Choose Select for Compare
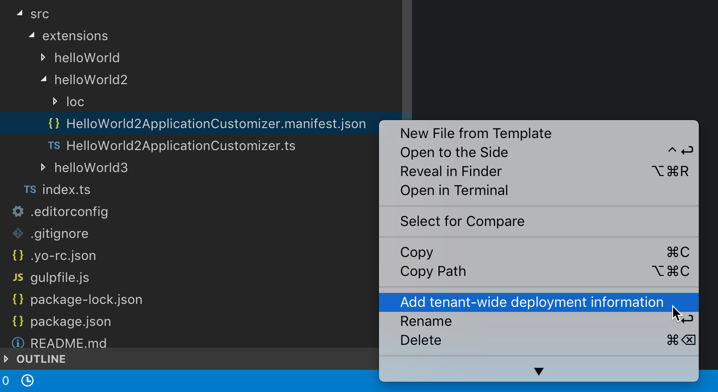 (x=538, y=221)
